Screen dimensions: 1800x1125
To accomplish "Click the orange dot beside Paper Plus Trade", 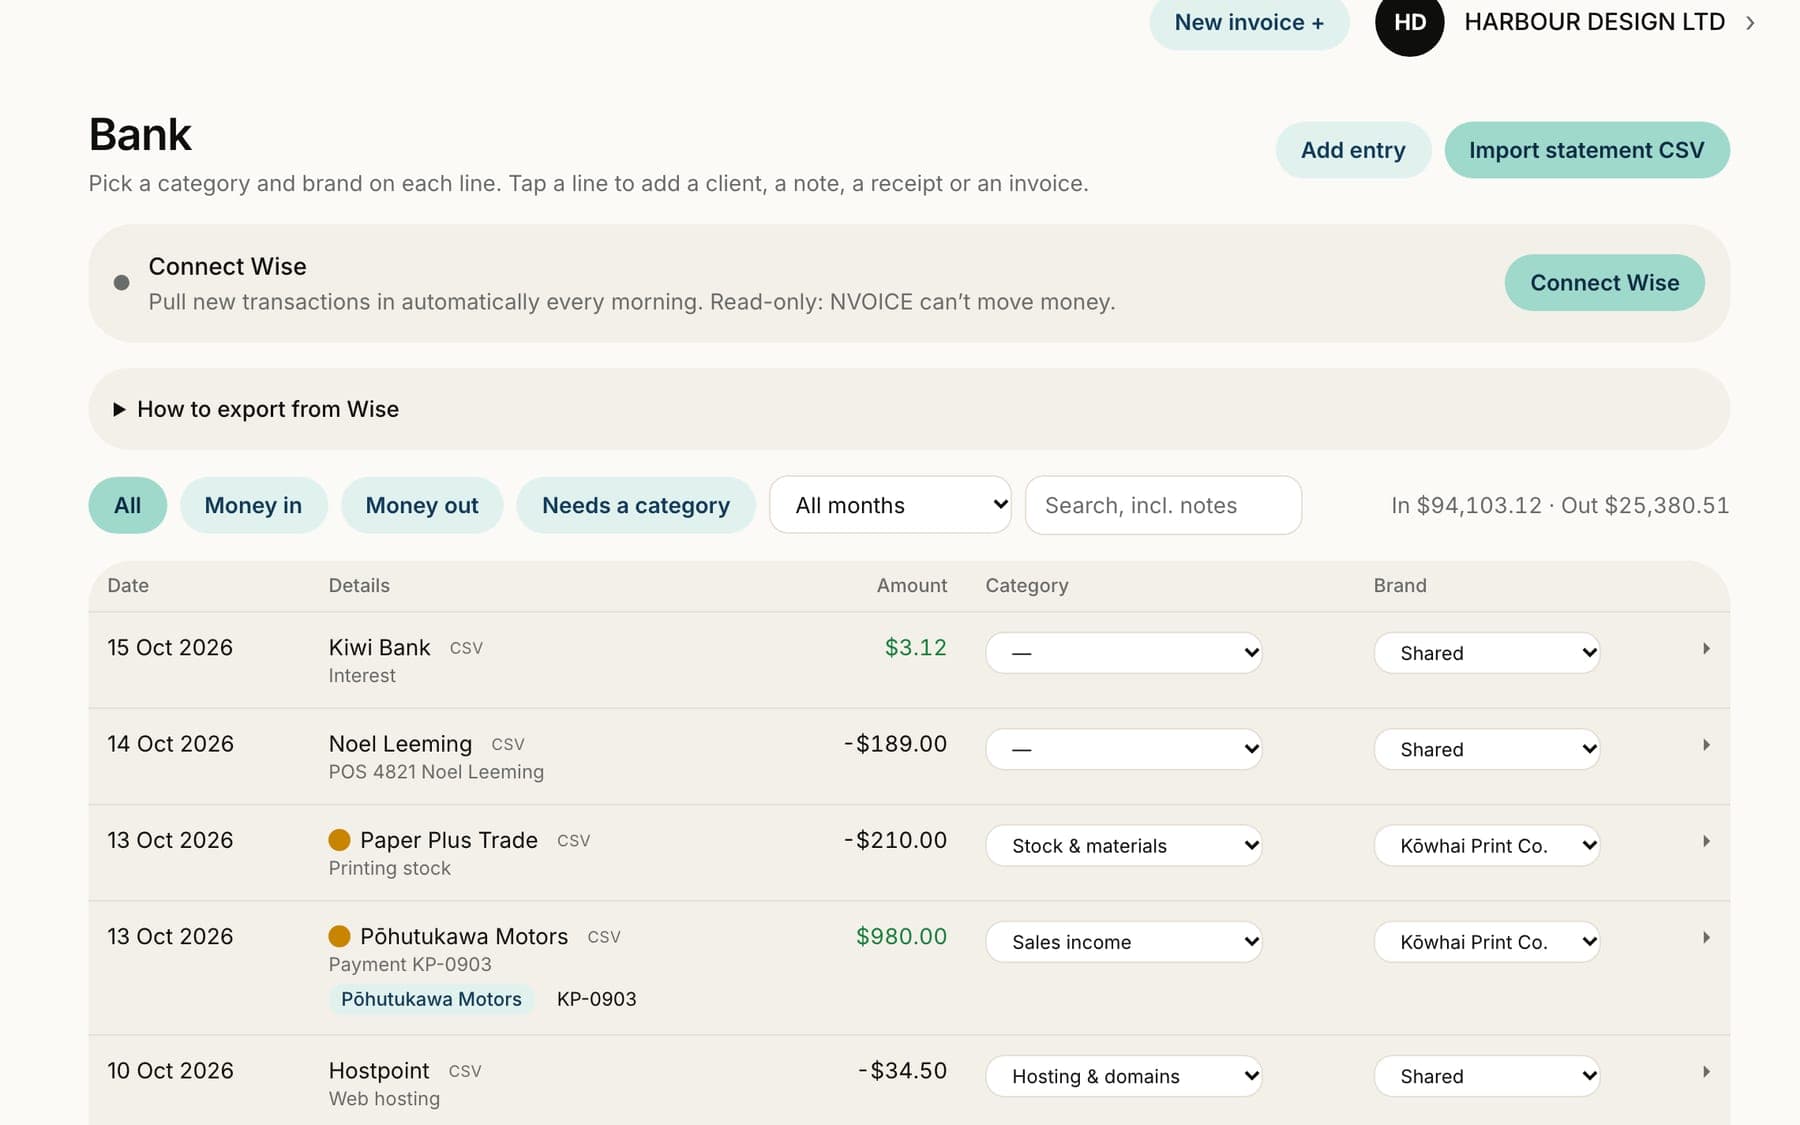I will 339,840.
